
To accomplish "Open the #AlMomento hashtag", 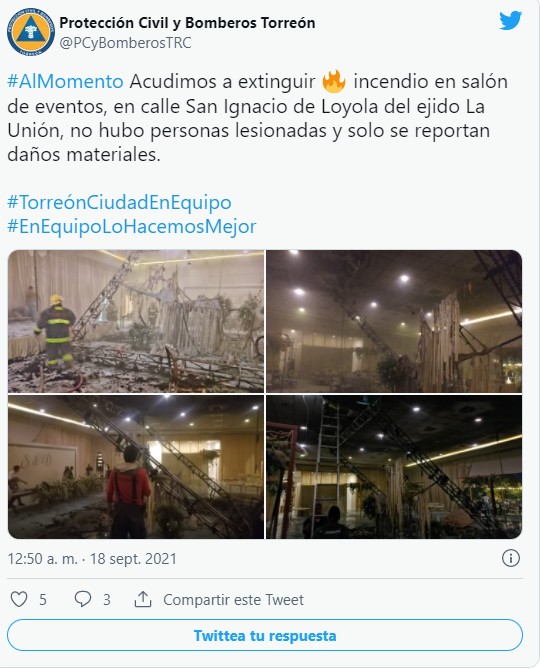I will point(65,81).
